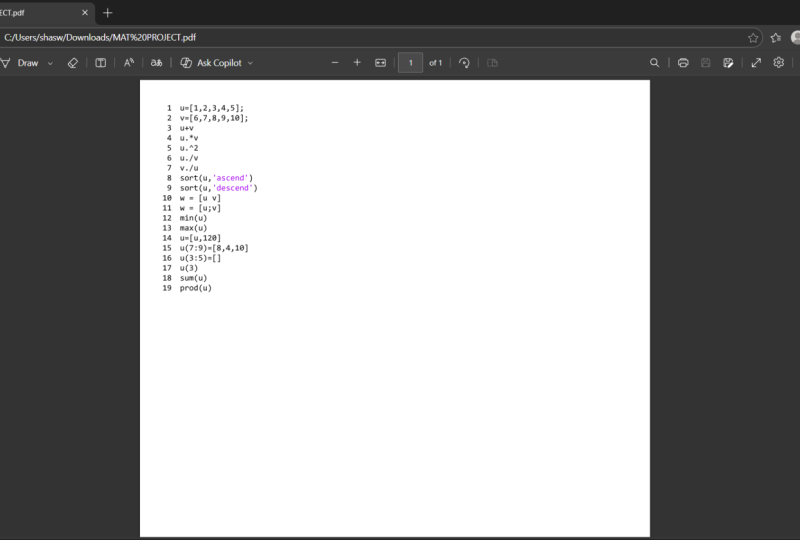The width and height of the screenshot is (800, 540).
Task: Save the PDF
Action: click(x=706, y=63)
